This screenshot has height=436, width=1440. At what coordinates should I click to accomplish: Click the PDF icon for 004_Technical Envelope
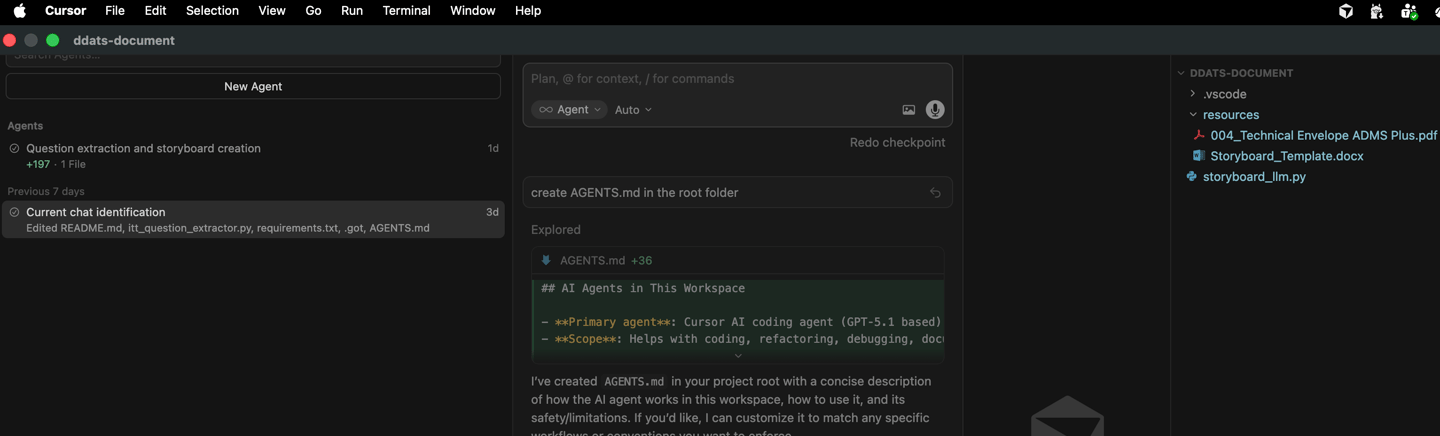coord(1199,135)
